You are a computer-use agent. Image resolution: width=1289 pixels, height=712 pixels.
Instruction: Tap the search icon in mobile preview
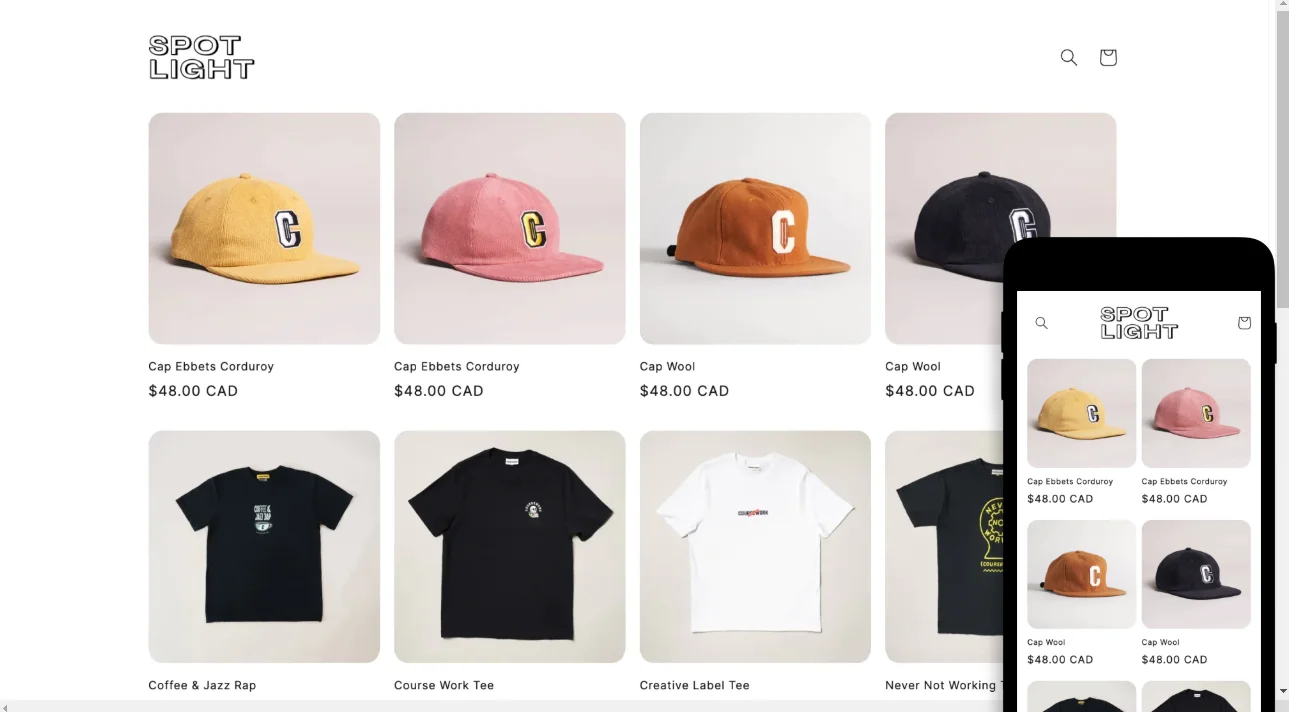point(1041,323)
